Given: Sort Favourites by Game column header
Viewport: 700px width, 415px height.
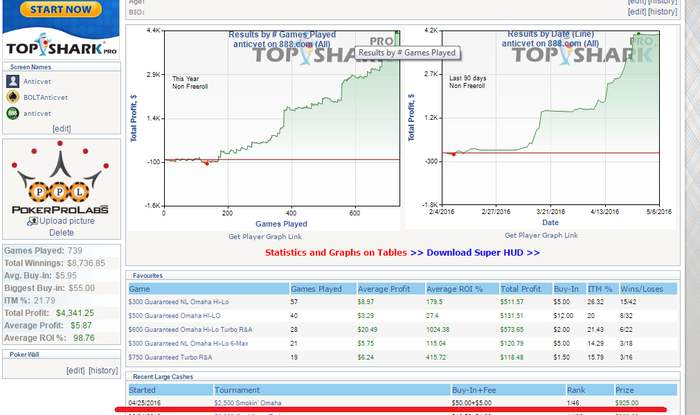Looking at the screenshot, I should [x=208, y=289].
